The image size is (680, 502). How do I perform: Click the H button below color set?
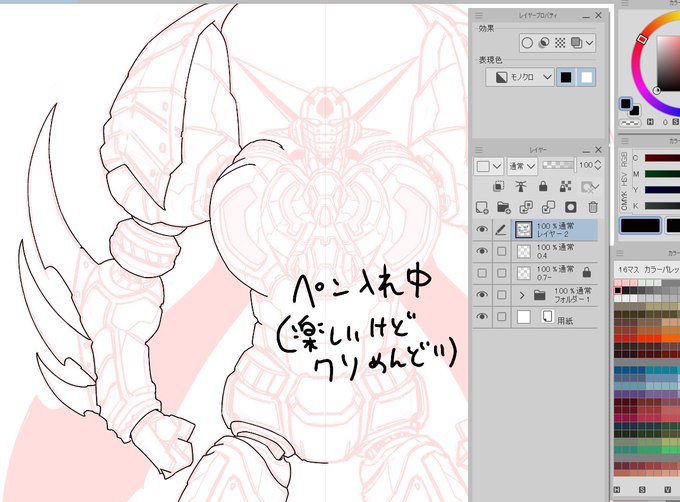617,489
